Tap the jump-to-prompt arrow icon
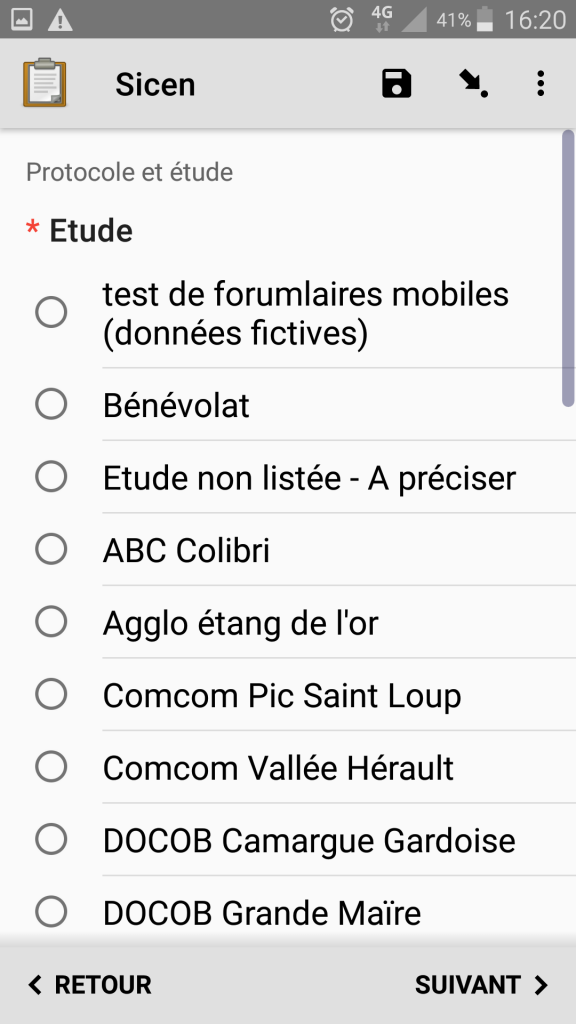Viewport: 576px width, 1024px height. [x=473, y=84]
